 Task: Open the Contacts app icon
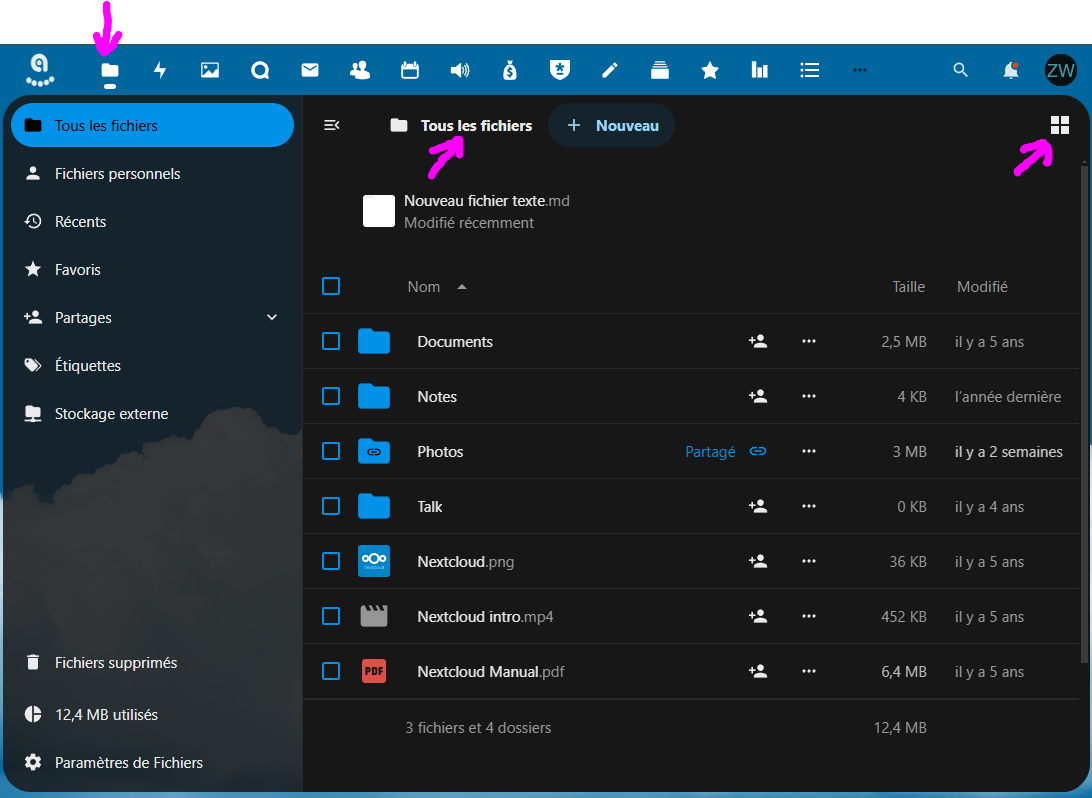click(360, 70)
